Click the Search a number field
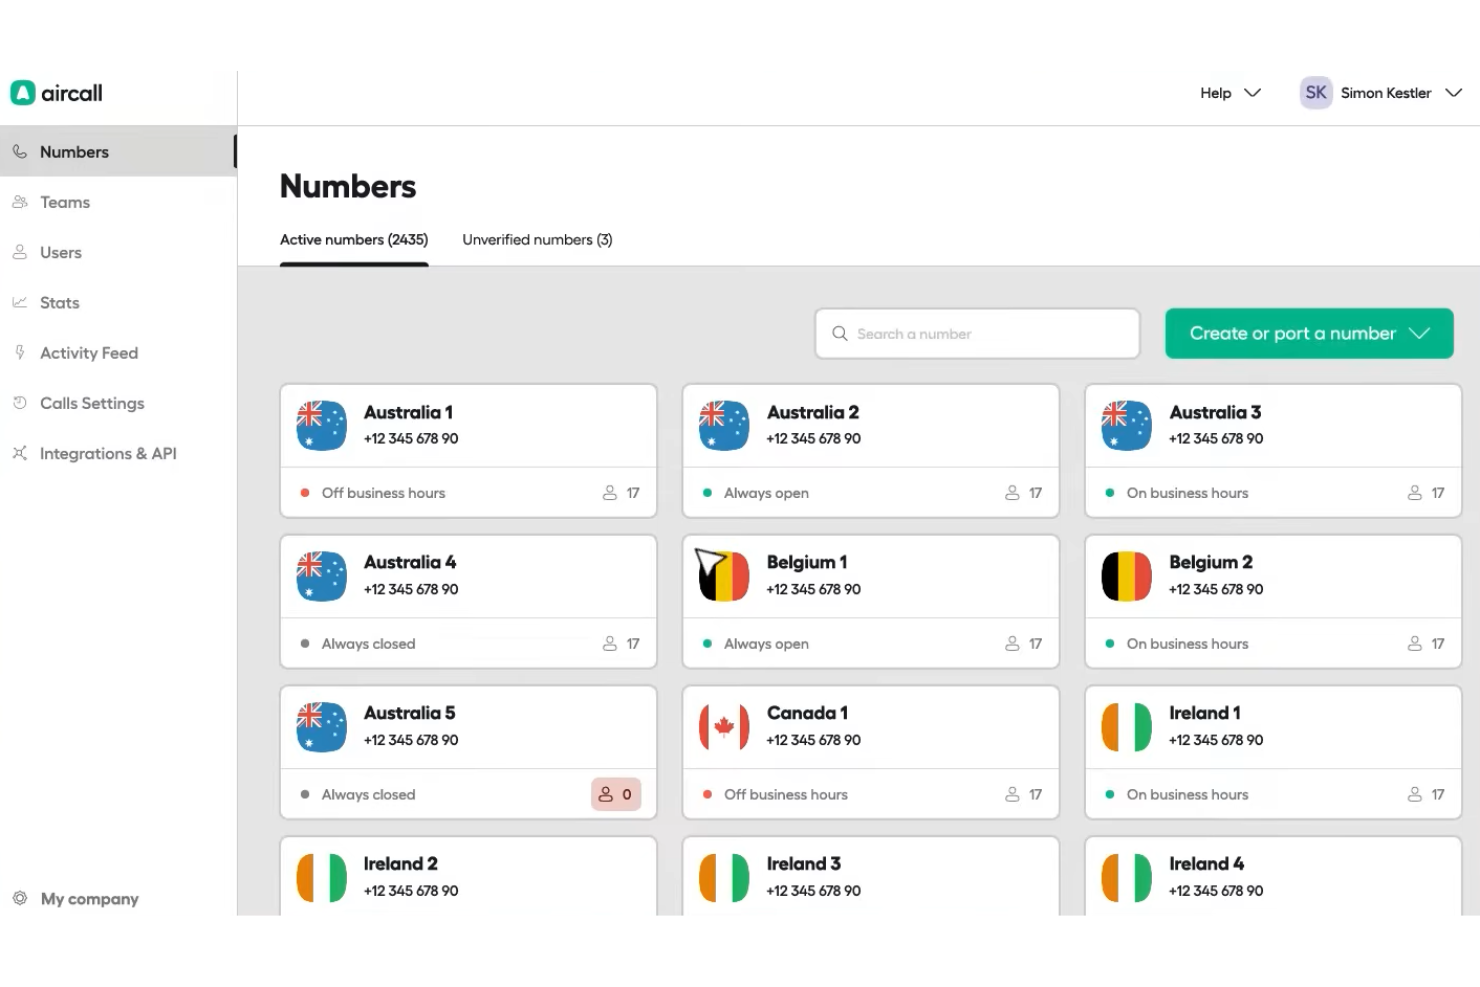This screenshot has width=1480, height=987. point(976,333)
